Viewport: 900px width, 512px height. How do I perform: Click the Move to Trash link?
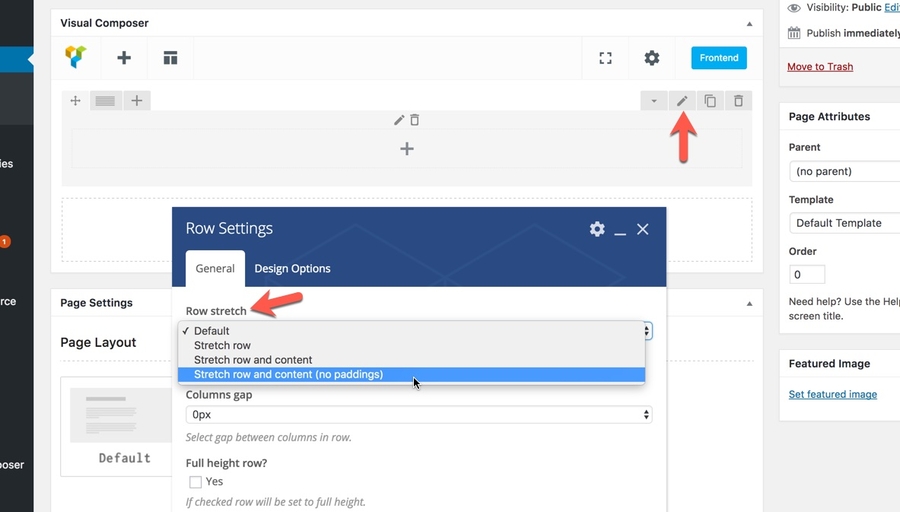(820, 67)
